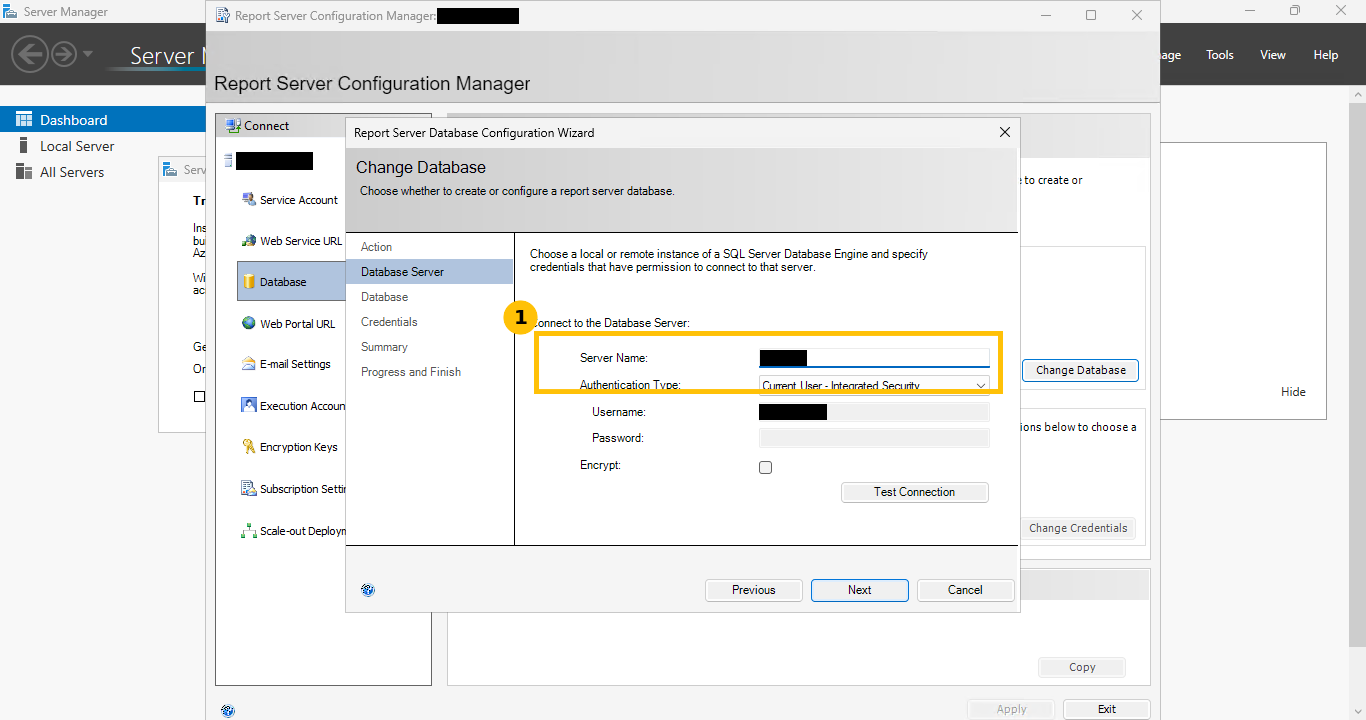
Task: Click Next in the wizard
Action: click(860, 590)
